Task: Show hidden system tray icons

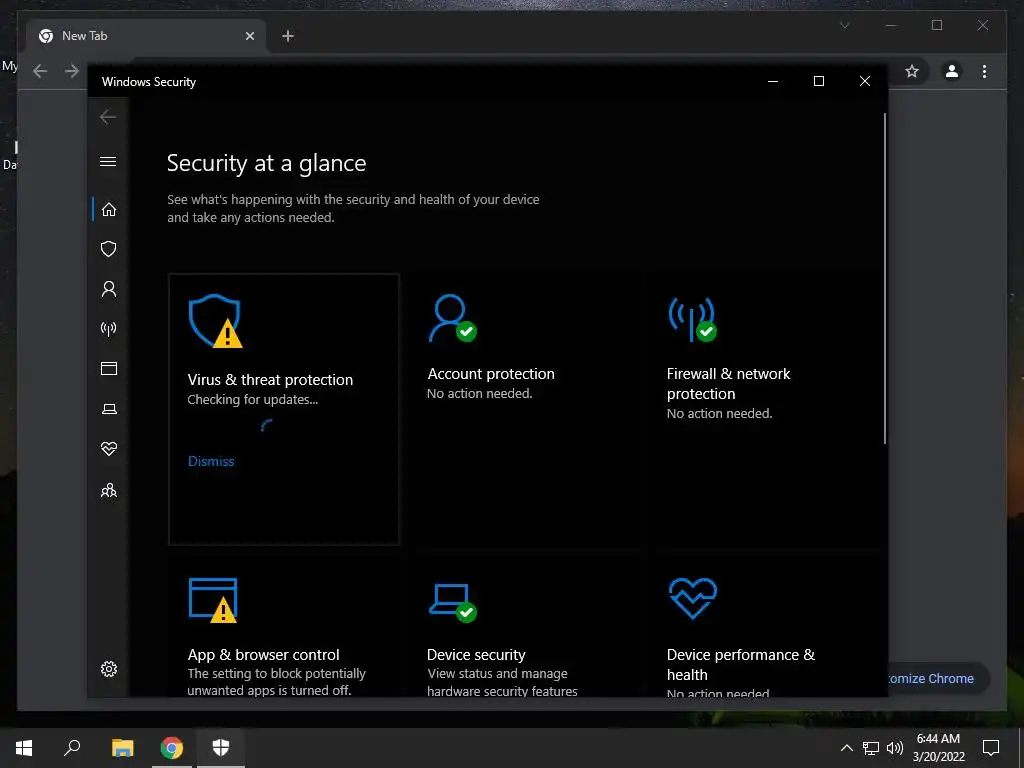Action: click(846, 748)
